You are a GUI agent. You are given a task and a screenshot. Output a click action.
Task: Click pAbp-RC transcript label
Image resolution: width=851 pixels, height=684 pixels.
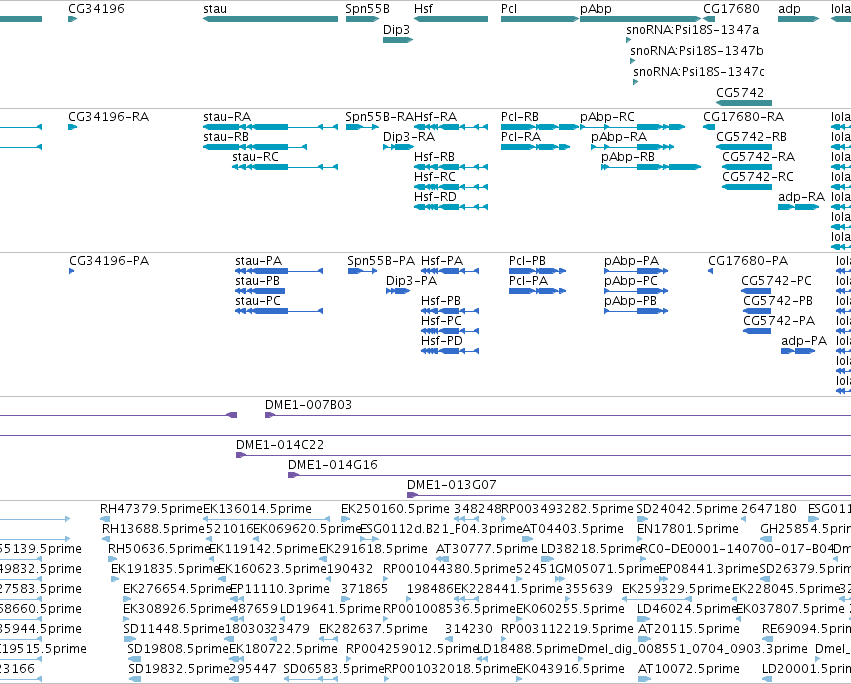point(607,117)
